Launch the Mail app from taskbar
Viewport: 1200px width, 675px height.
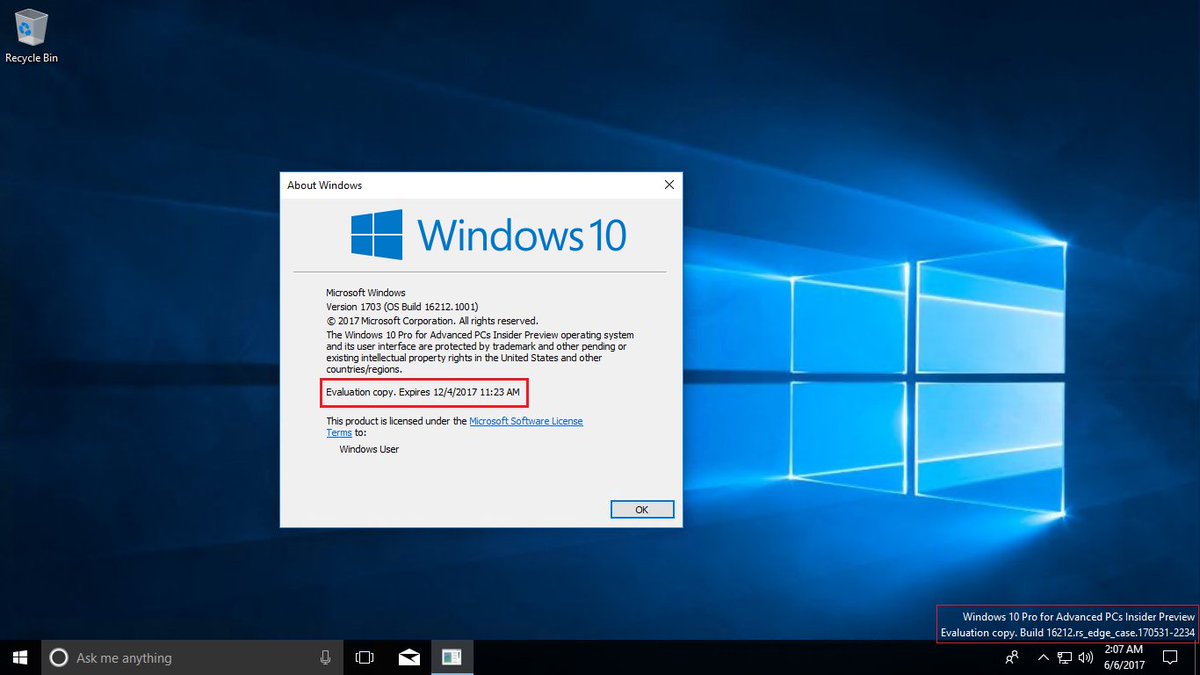point(409,657)
